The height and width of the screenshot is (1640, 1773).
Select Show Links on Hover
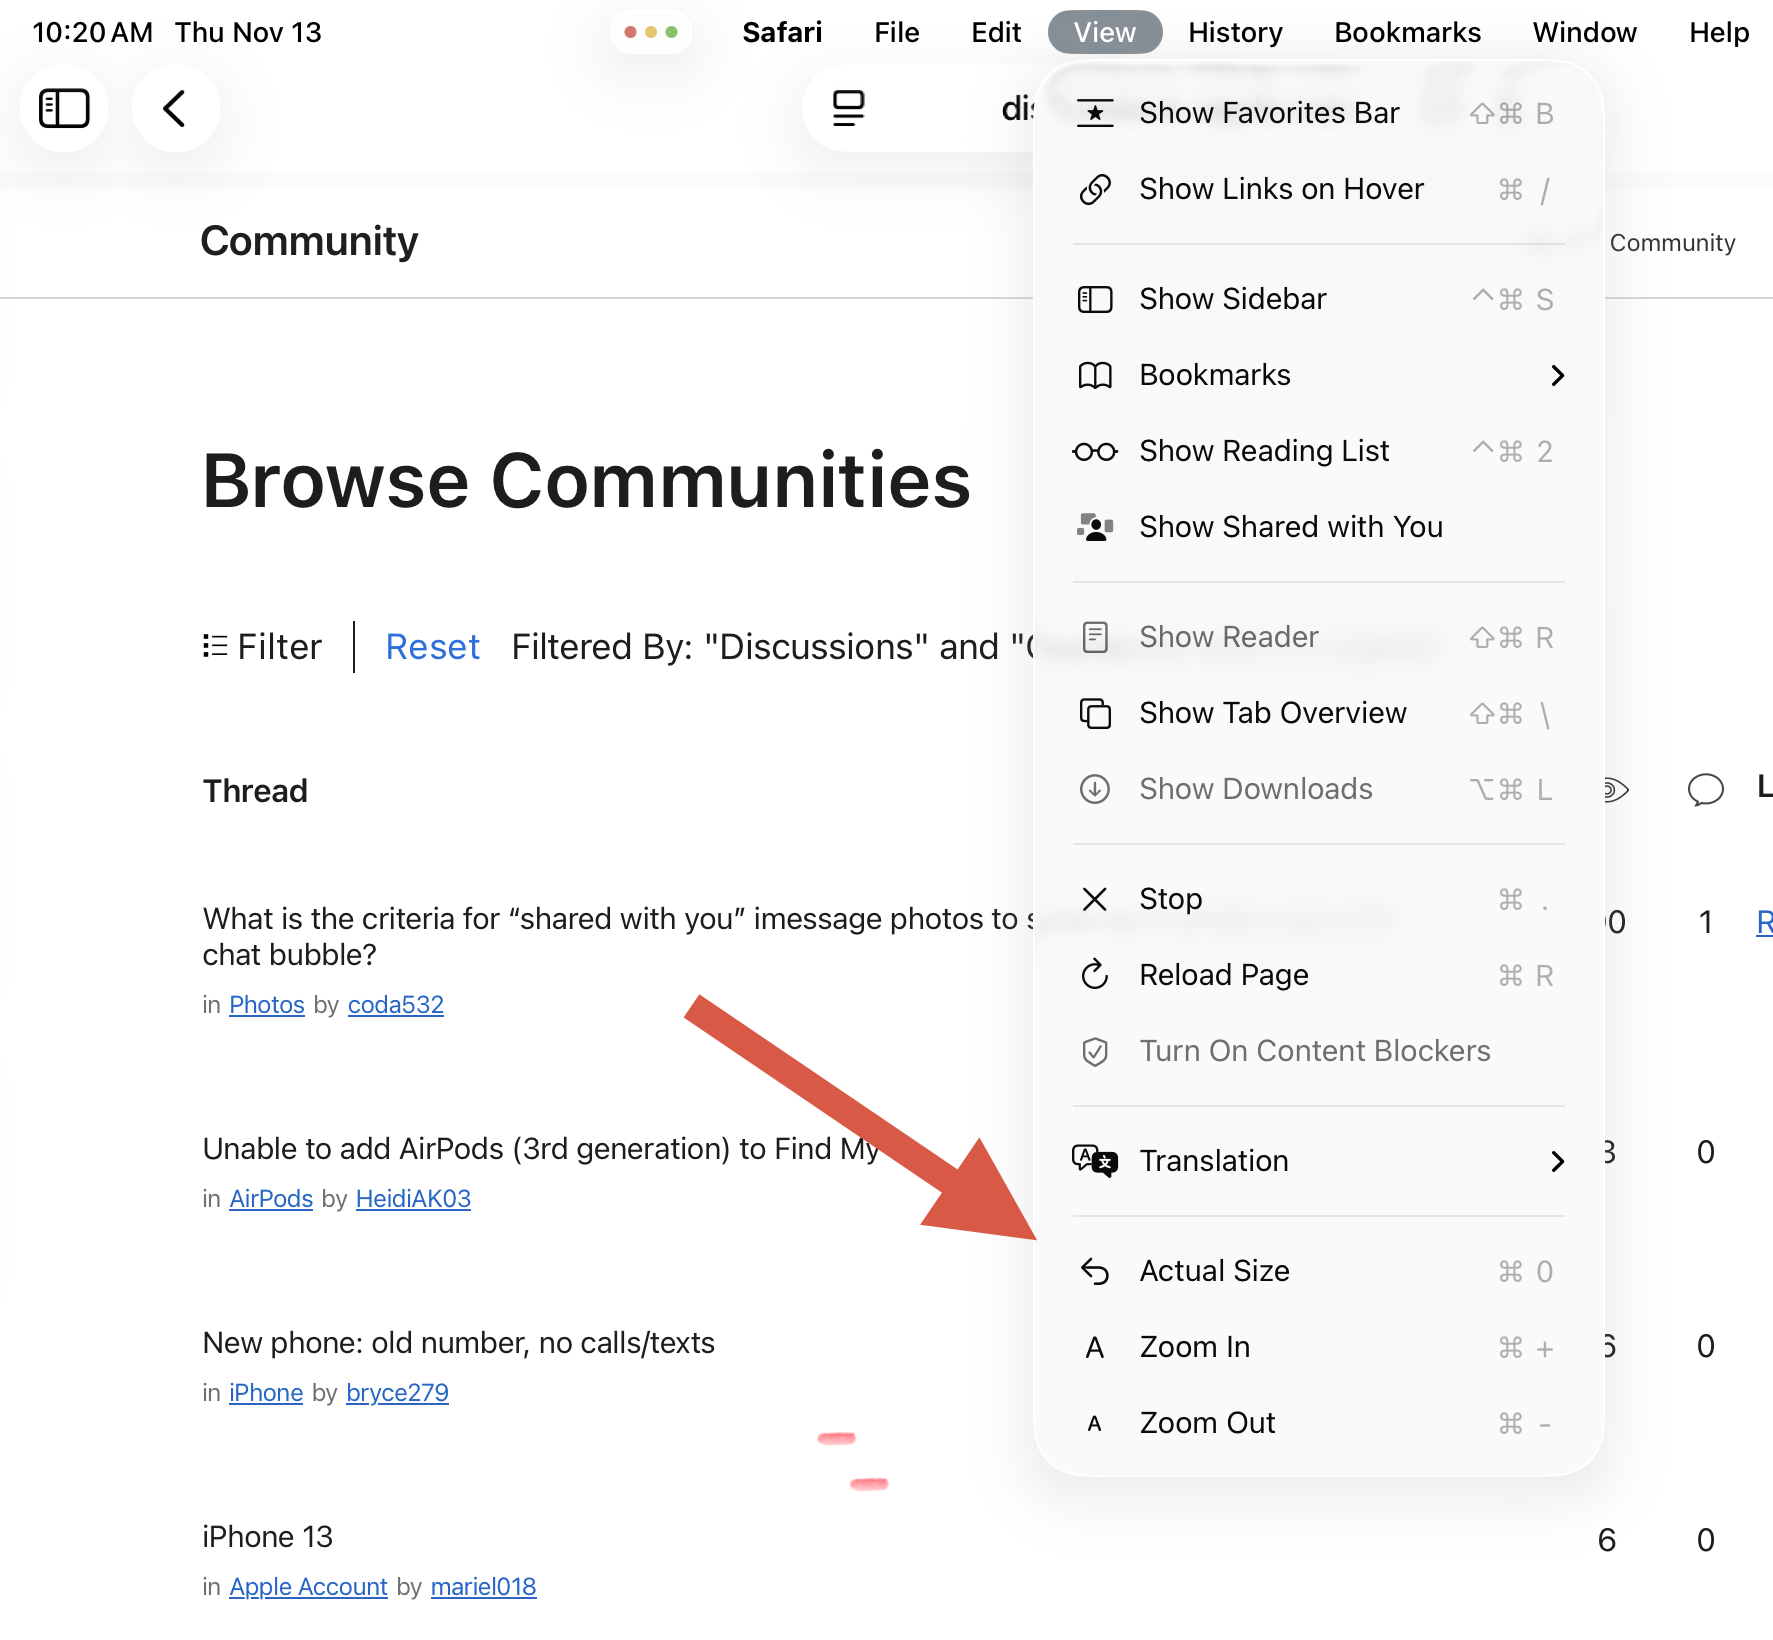point(1318,189)
